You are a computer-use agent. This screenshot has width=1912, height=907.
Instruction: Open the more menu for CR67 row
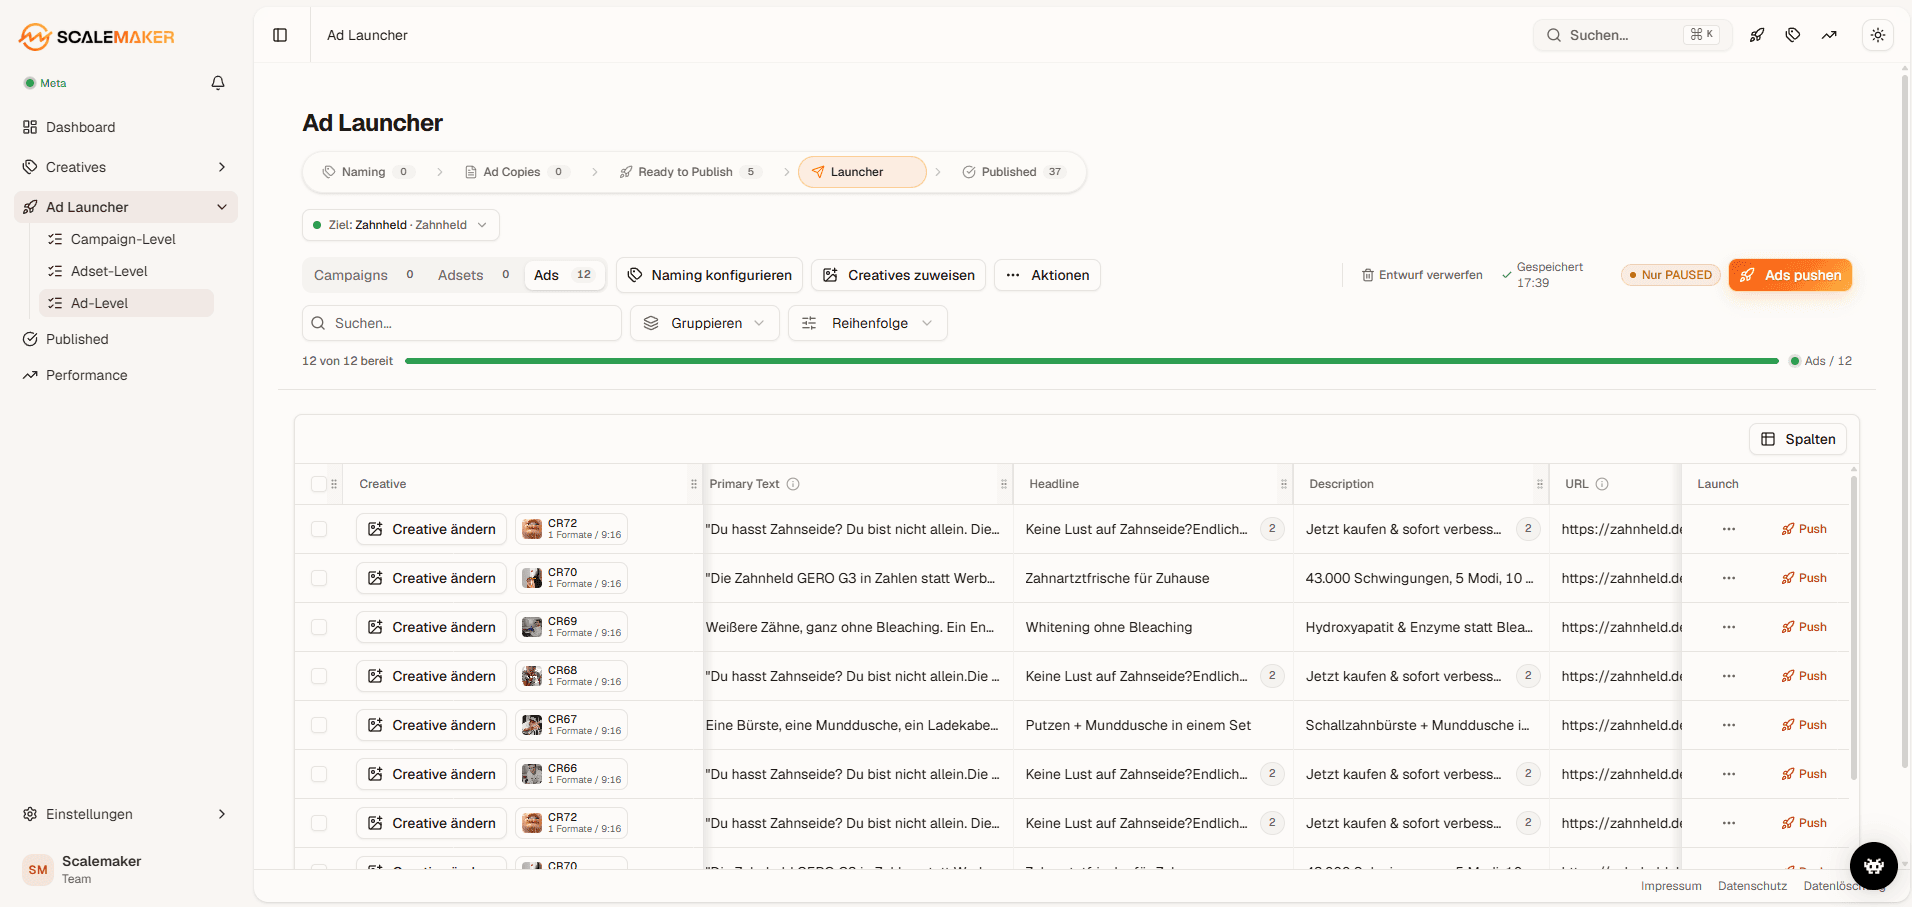coord(1729,725)
